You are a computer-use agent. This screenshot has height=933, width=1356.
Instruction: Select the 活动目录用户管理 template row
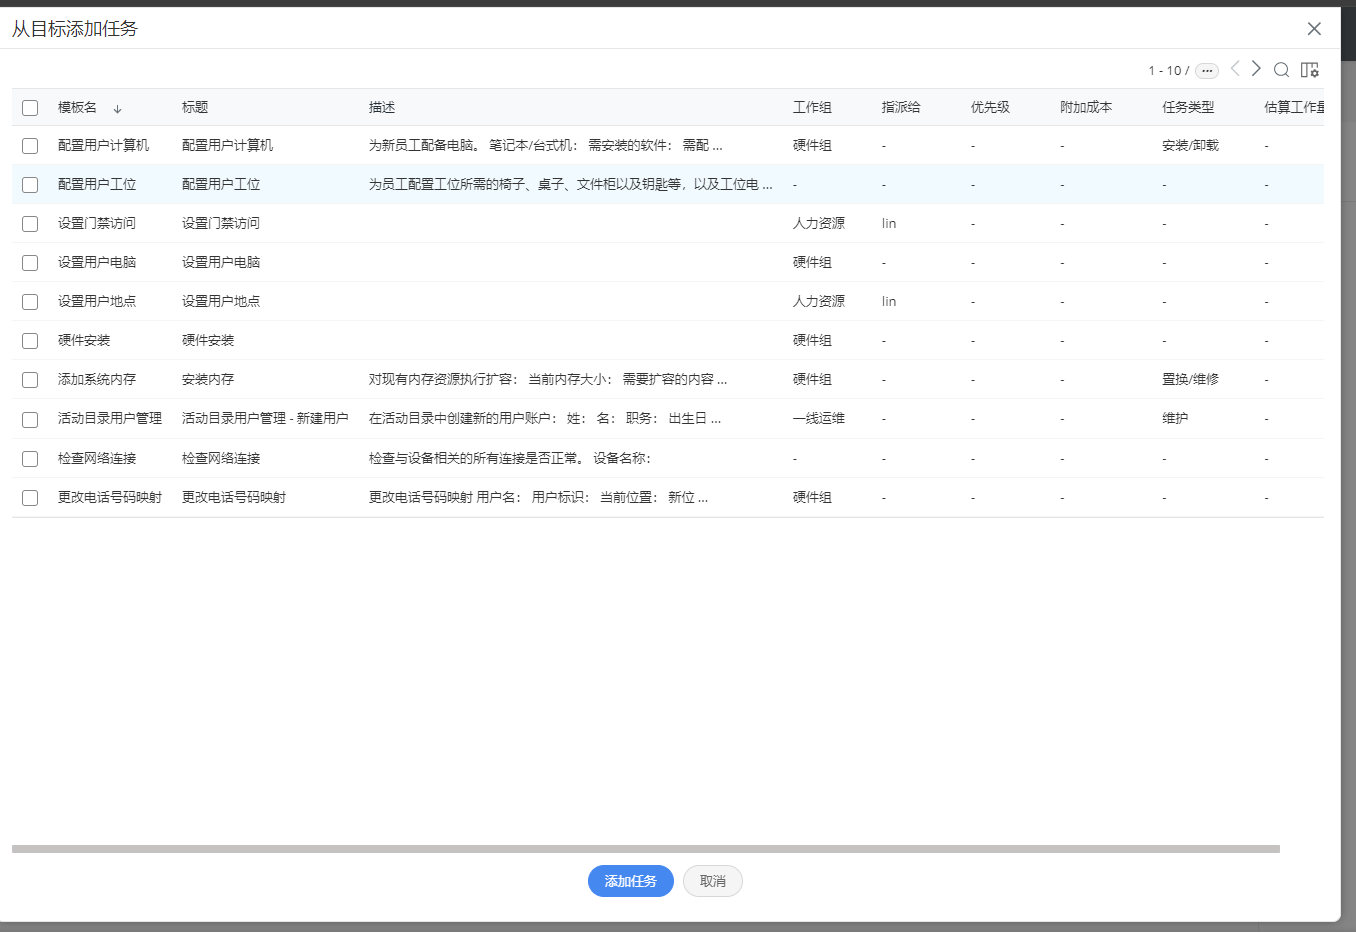coord(110,419)
